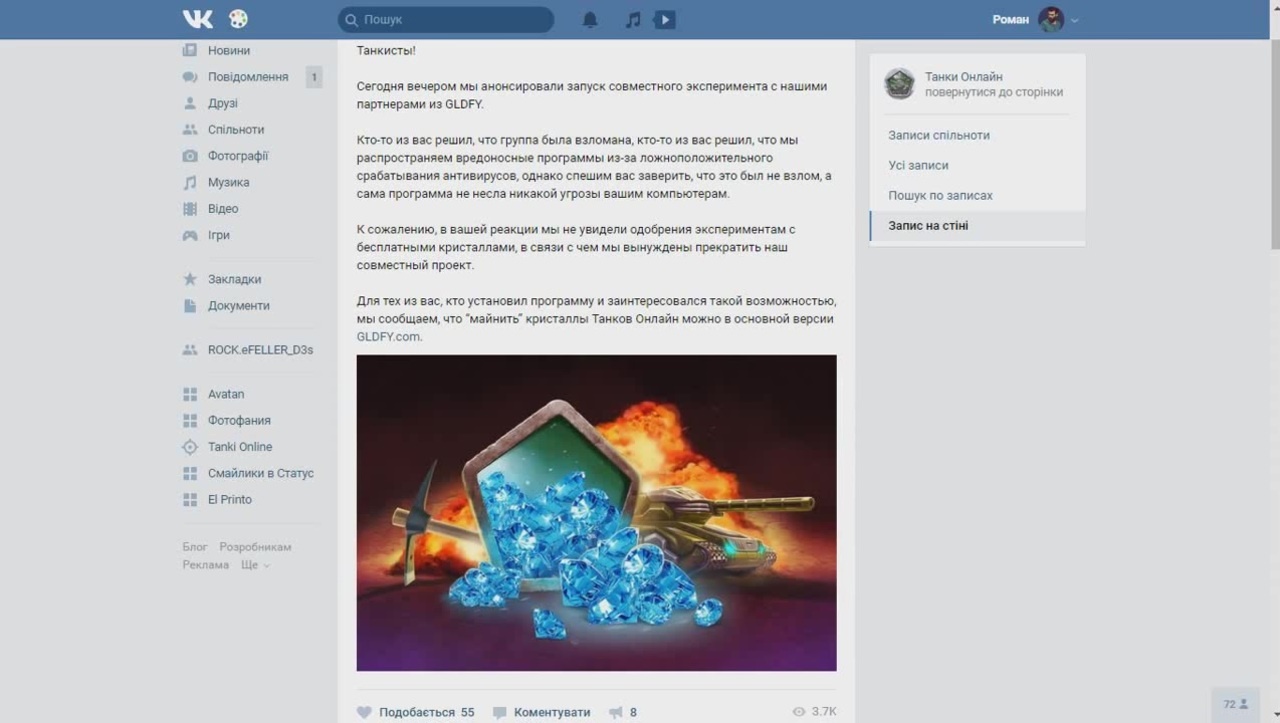This screenshot has width=1280, height=723.
Task: Open the Відео sidebar icon
Action: [190, 209]
